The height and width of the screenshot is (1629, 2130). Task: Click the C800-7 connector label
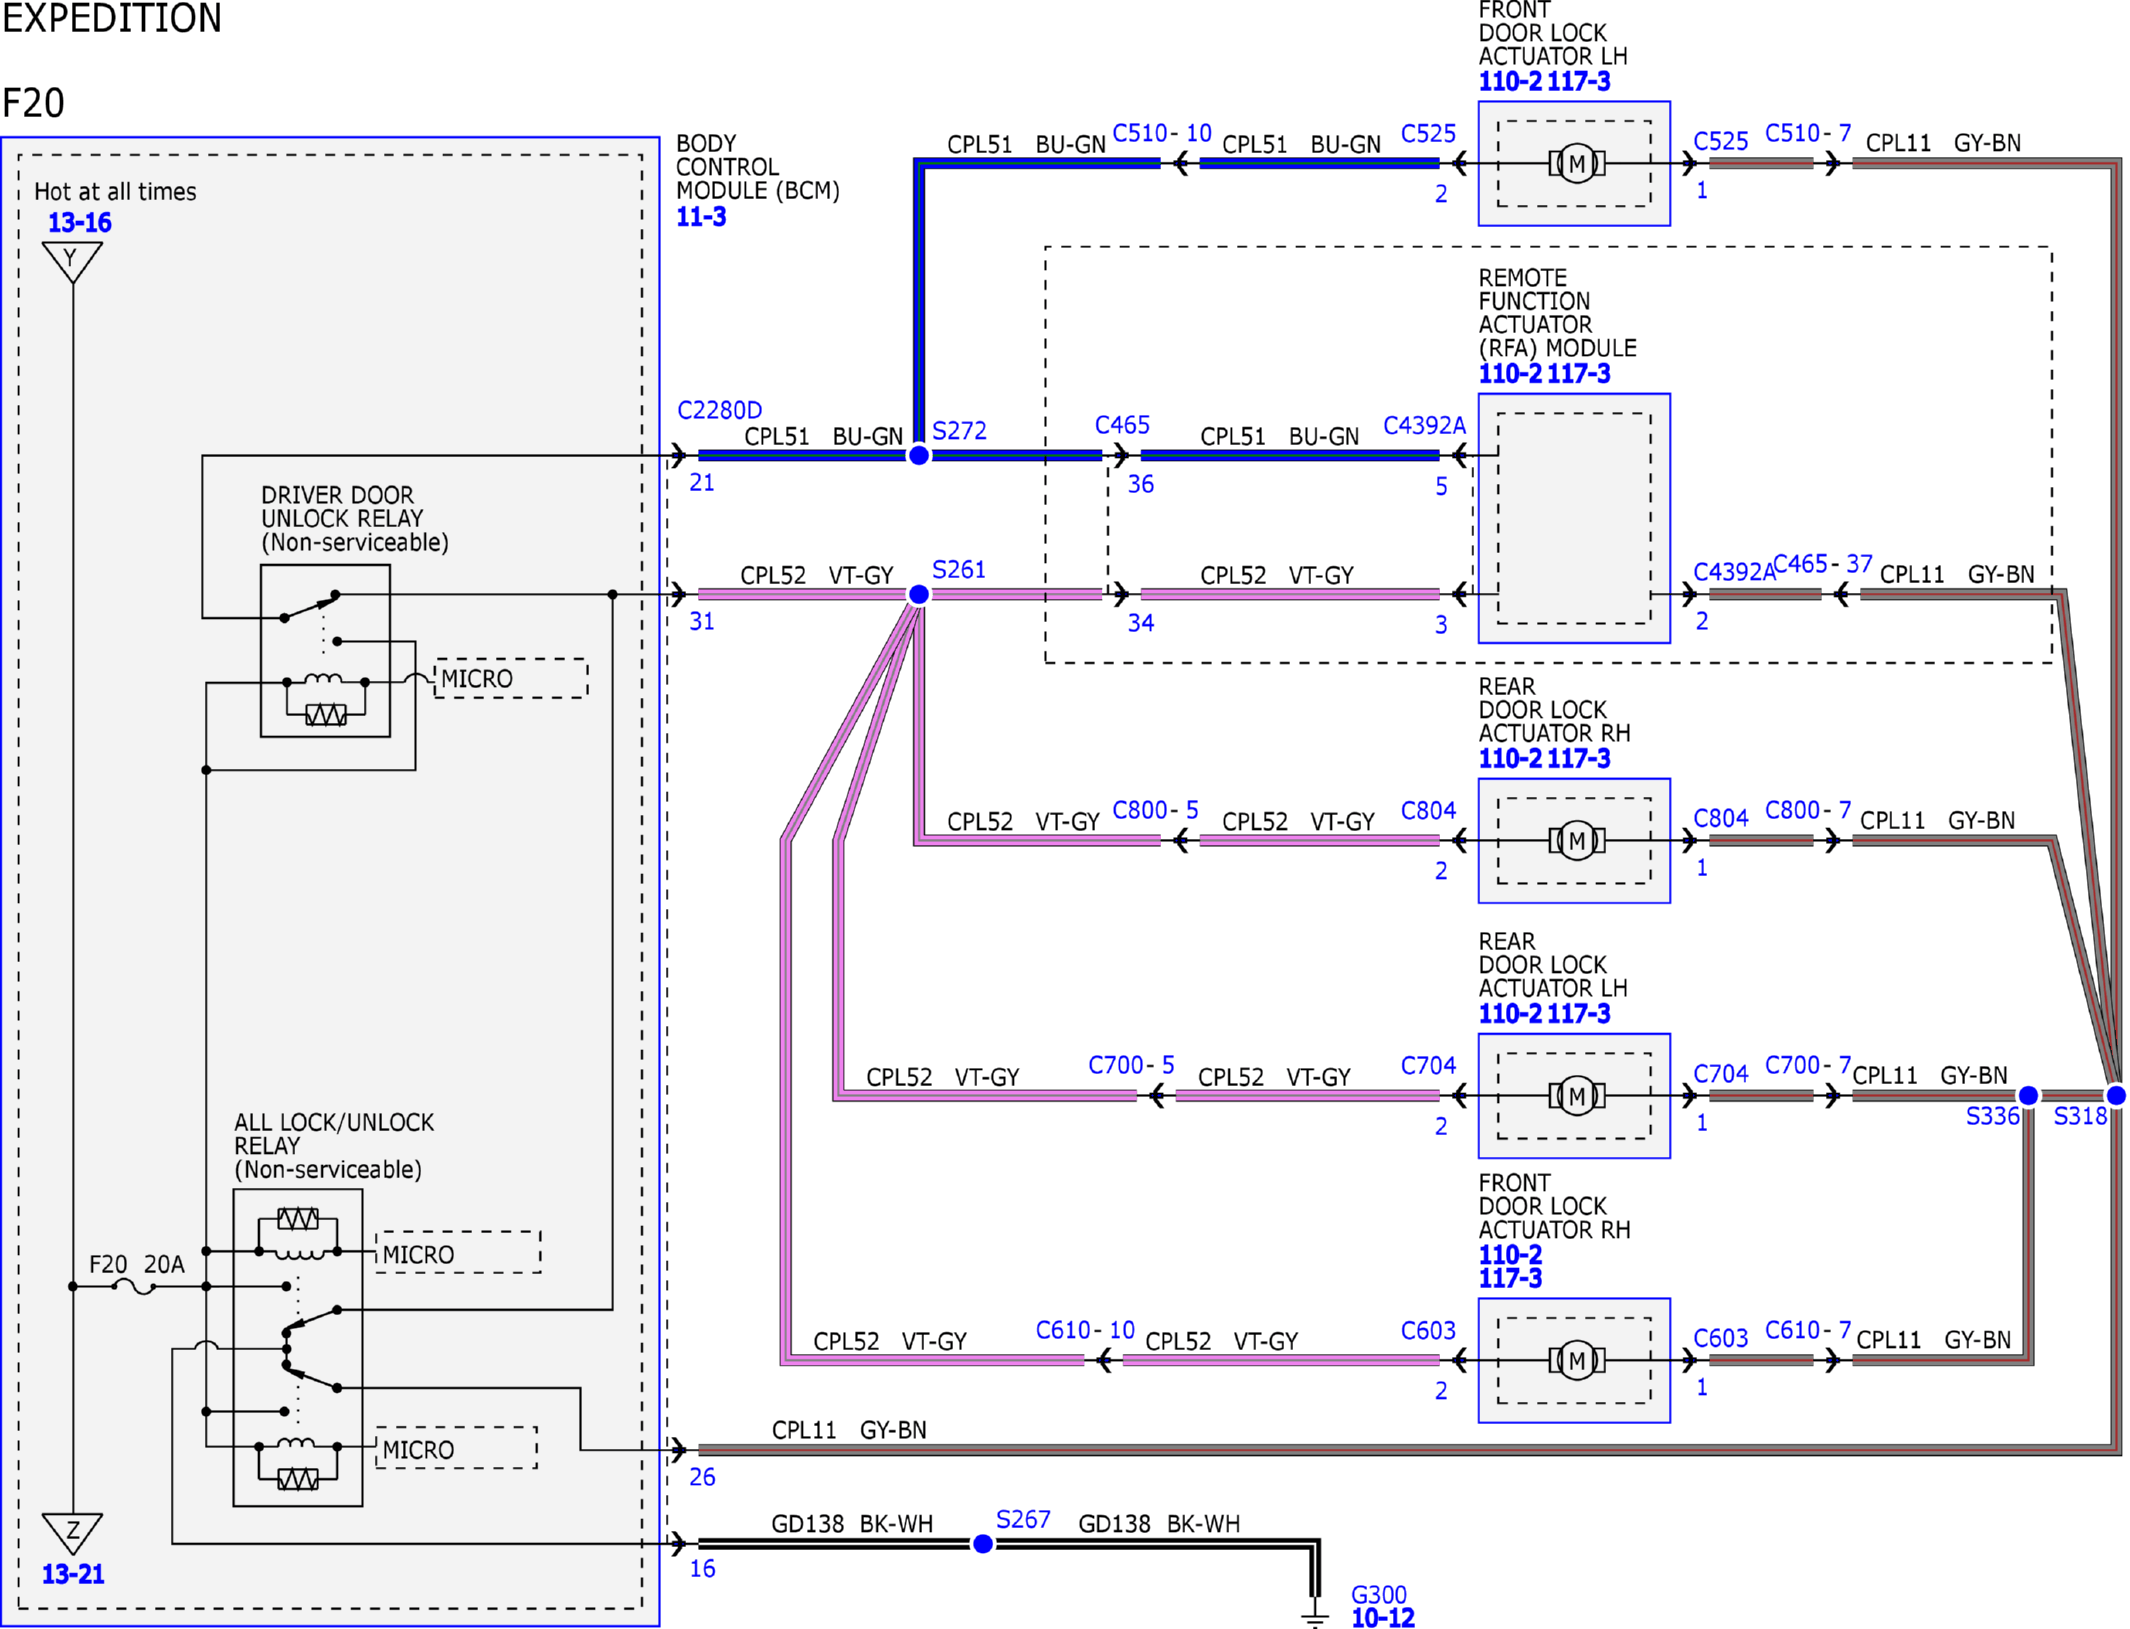tap(1808, 811)
